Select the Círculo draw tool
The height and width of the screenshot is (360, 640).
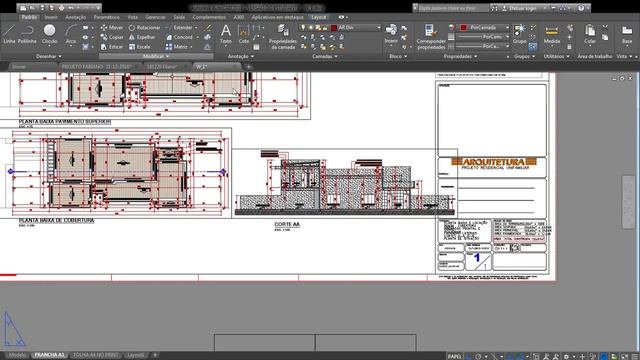(49, 33)
